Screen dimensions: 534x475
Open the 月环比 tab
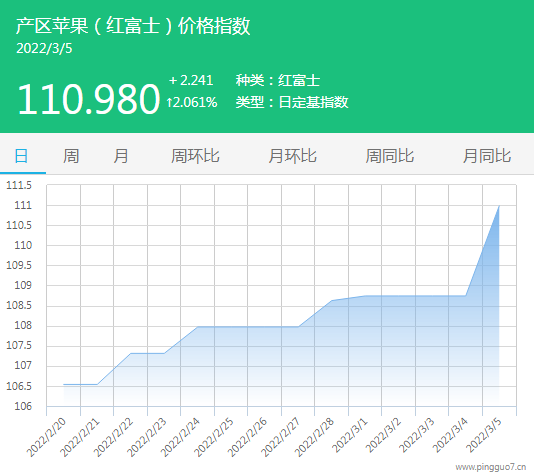coord(293,156)
